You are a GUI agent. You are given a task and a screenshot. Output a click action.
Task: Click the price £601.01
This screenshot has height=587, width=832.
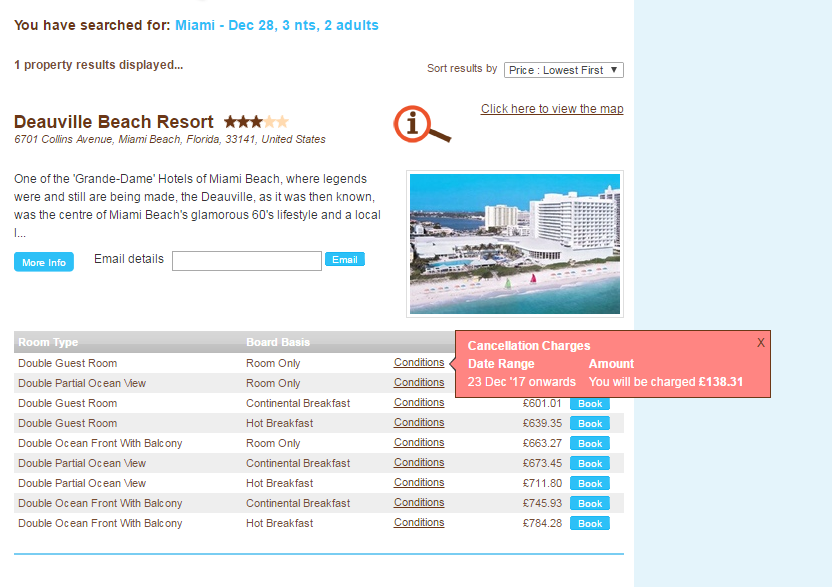[542, 403]
